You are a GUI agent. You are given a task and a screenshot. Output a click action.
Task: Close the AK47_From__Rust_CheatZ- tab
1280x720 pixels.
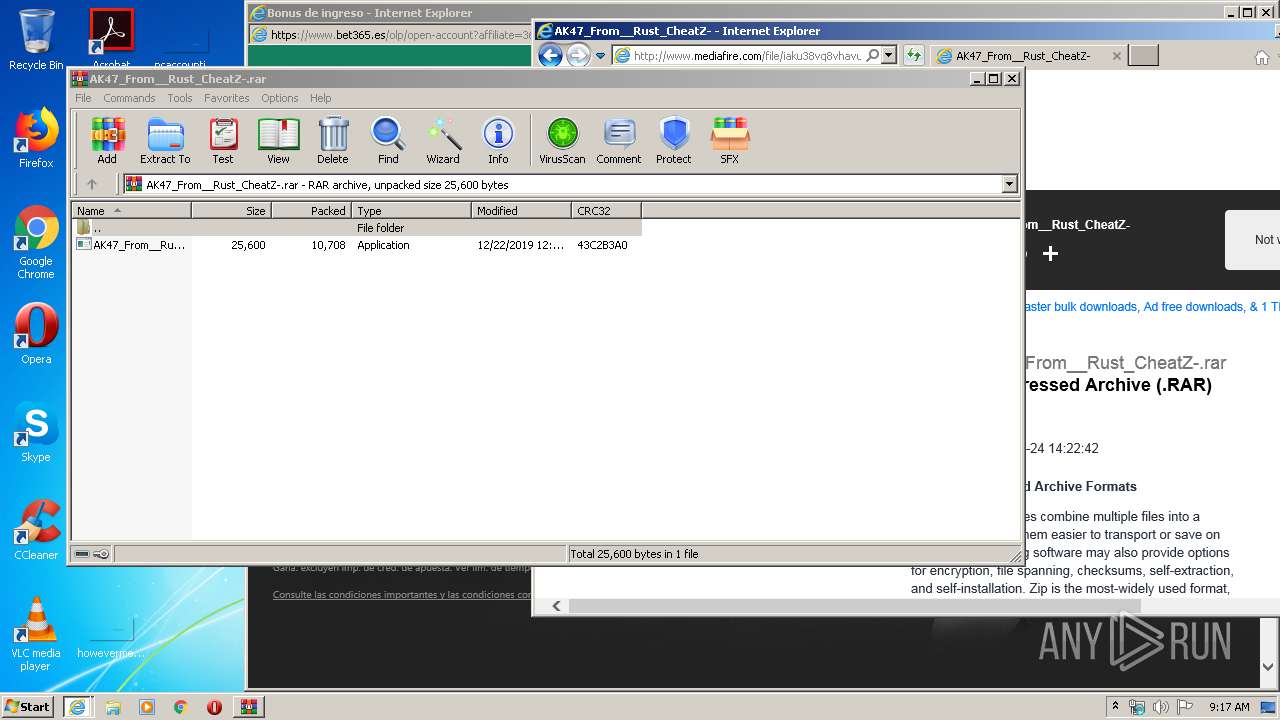[x=1117, y=56]
